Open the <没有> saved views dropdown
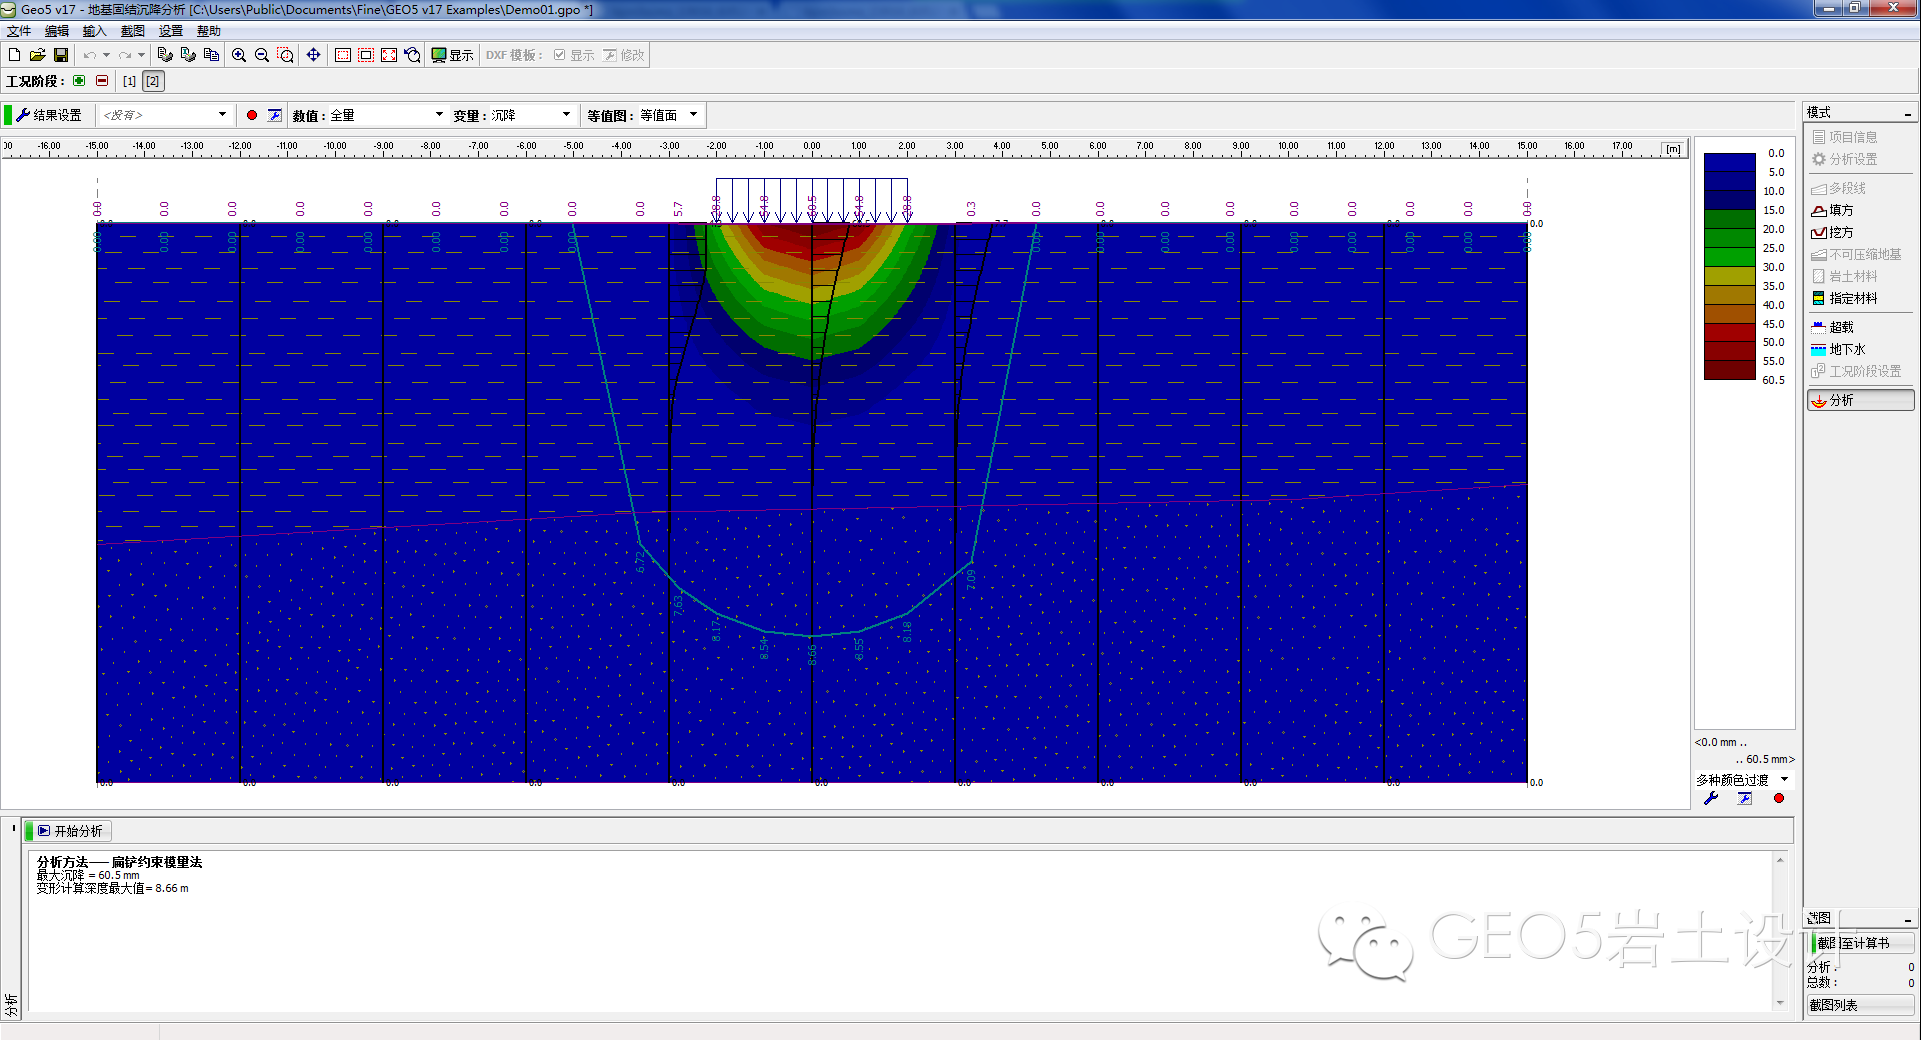The image size is (1921, 1040). pyautogui.click(x=166, y=115)
